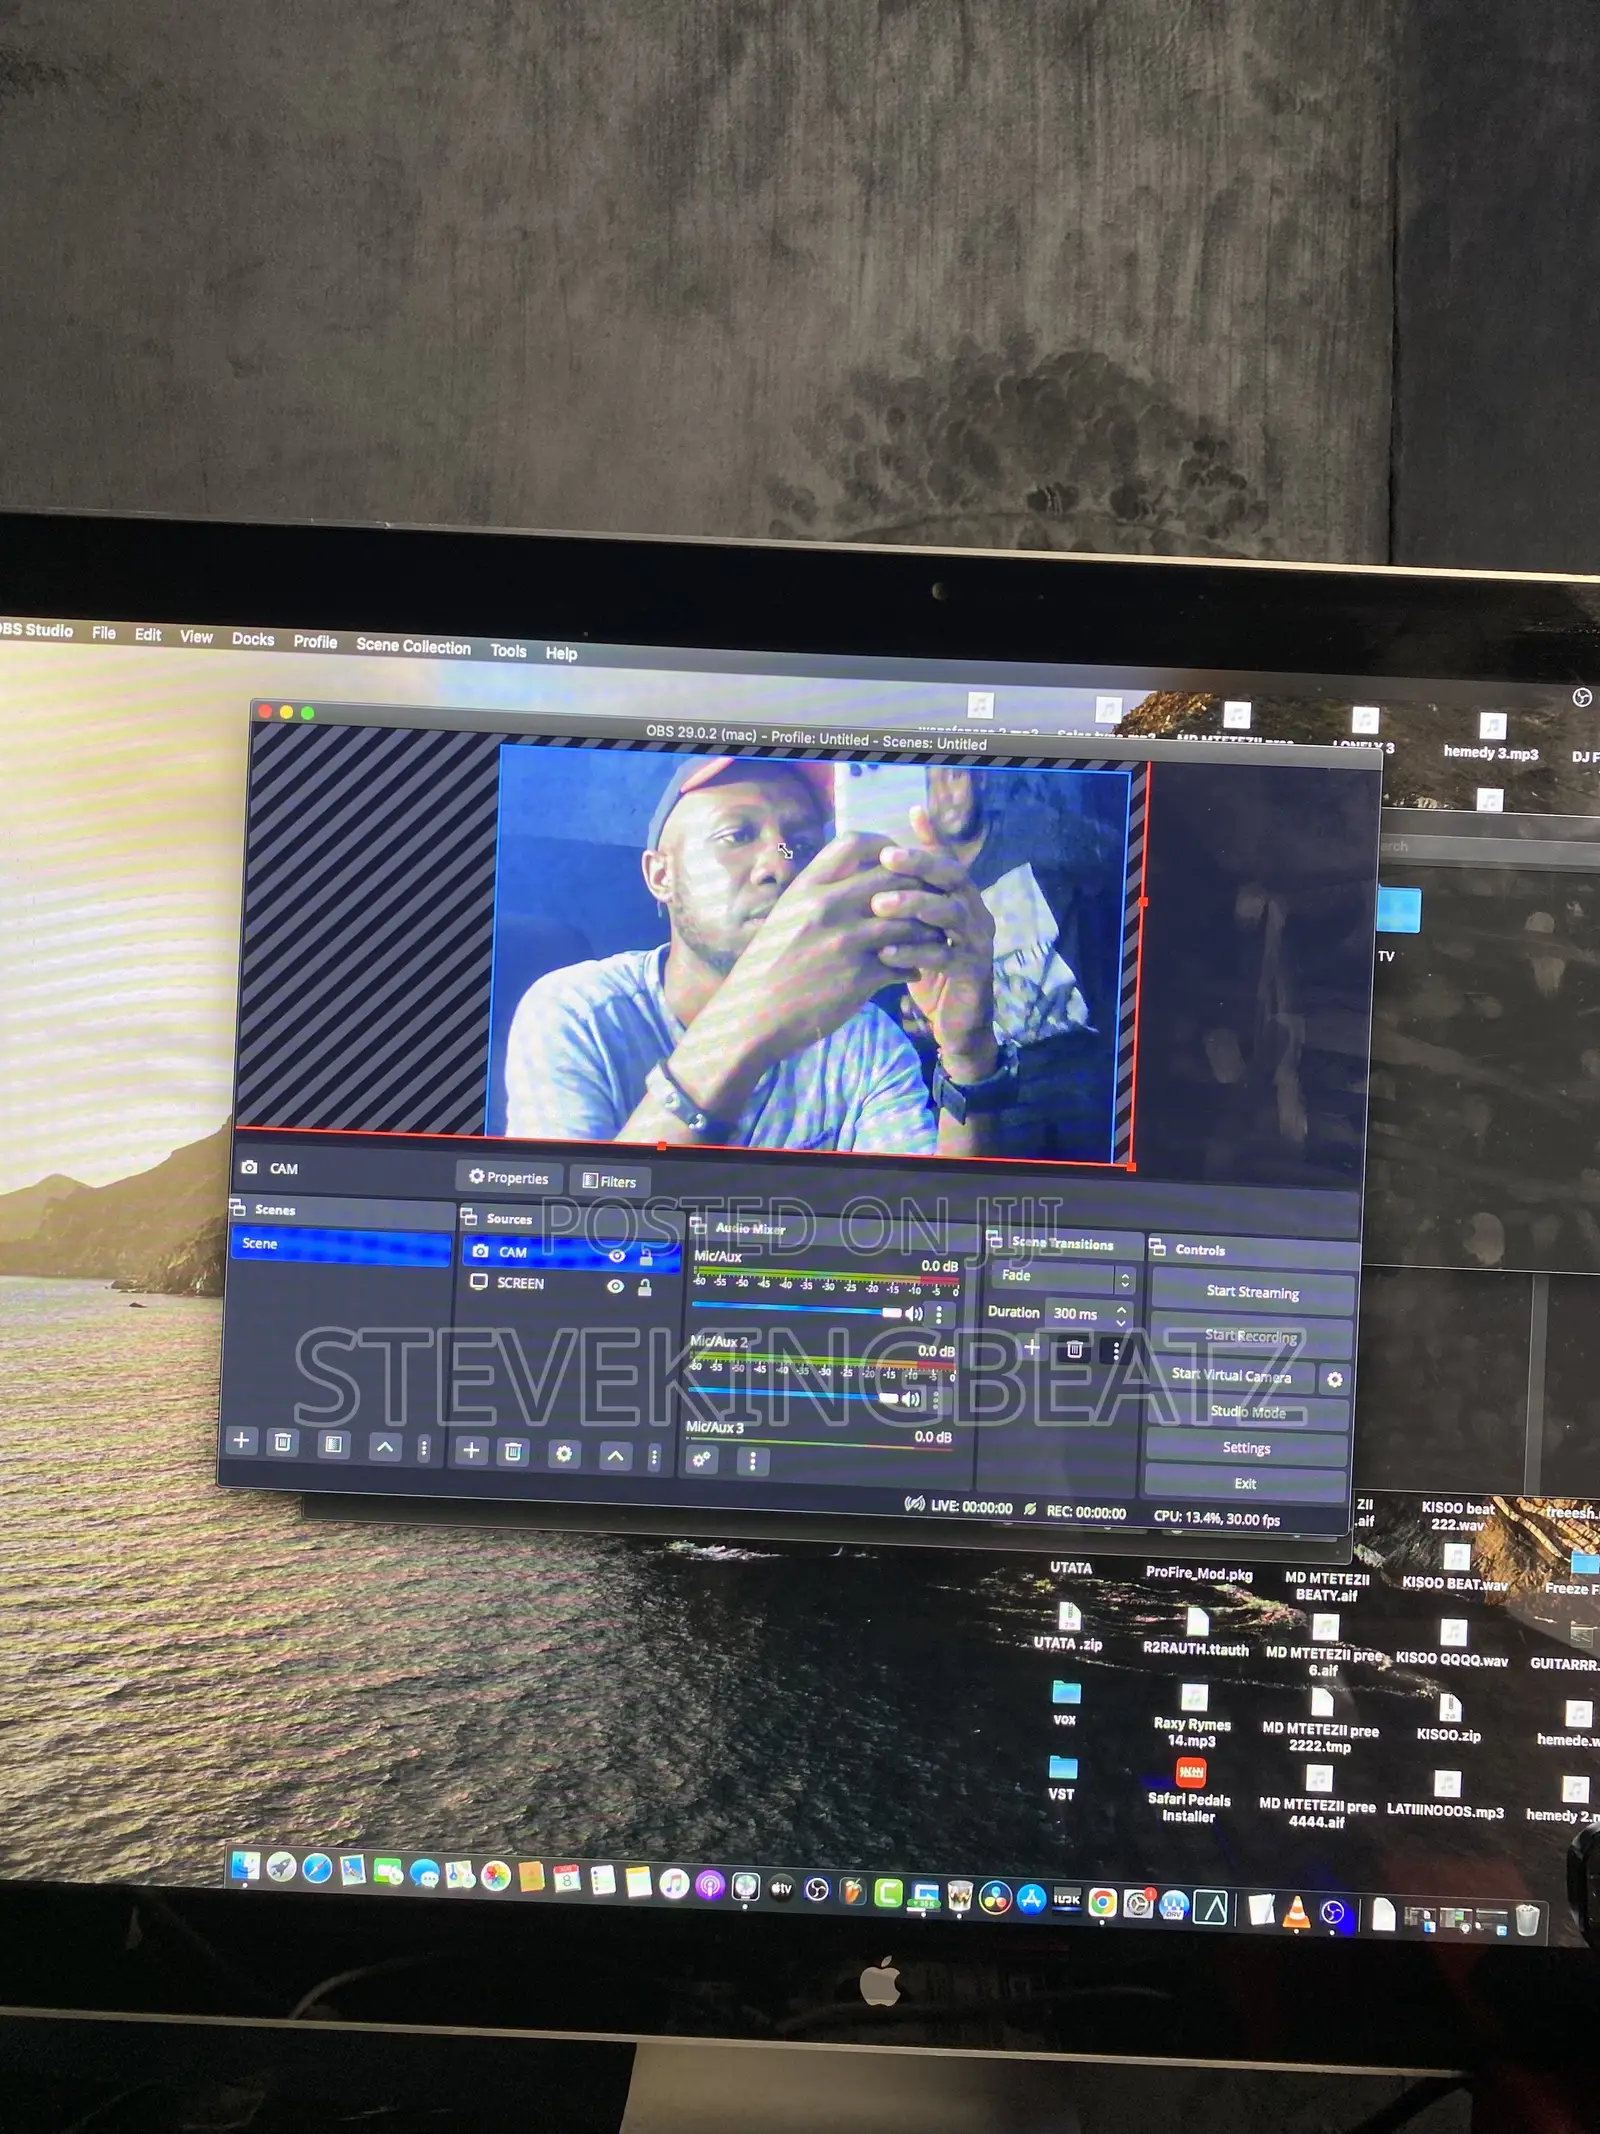Mute the Mic/Aux 2 speaker icon

910,1399
